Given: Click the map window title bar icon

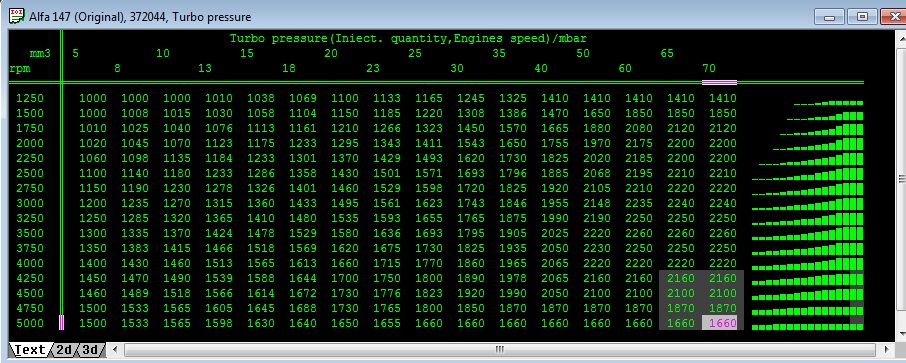Looking at the screenshot, I should 17,17.
